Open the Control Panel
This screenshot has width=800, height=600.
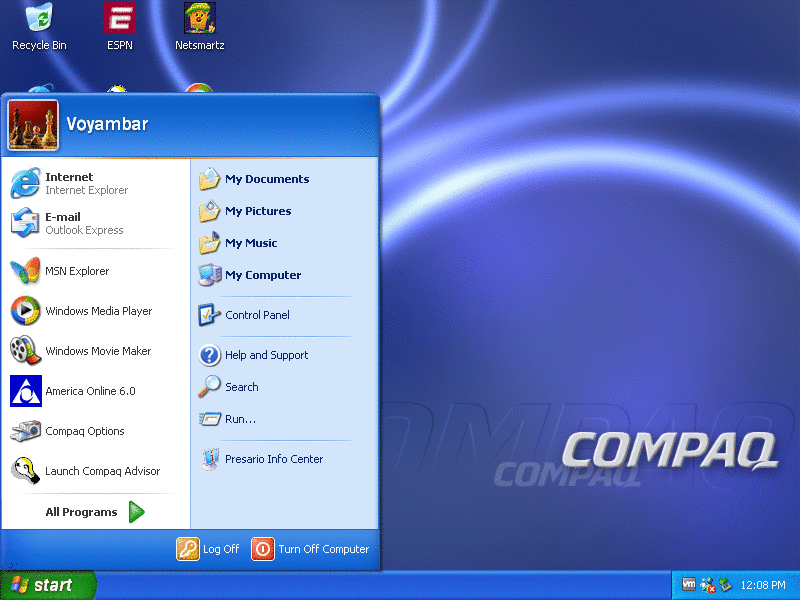click(285, 315)
